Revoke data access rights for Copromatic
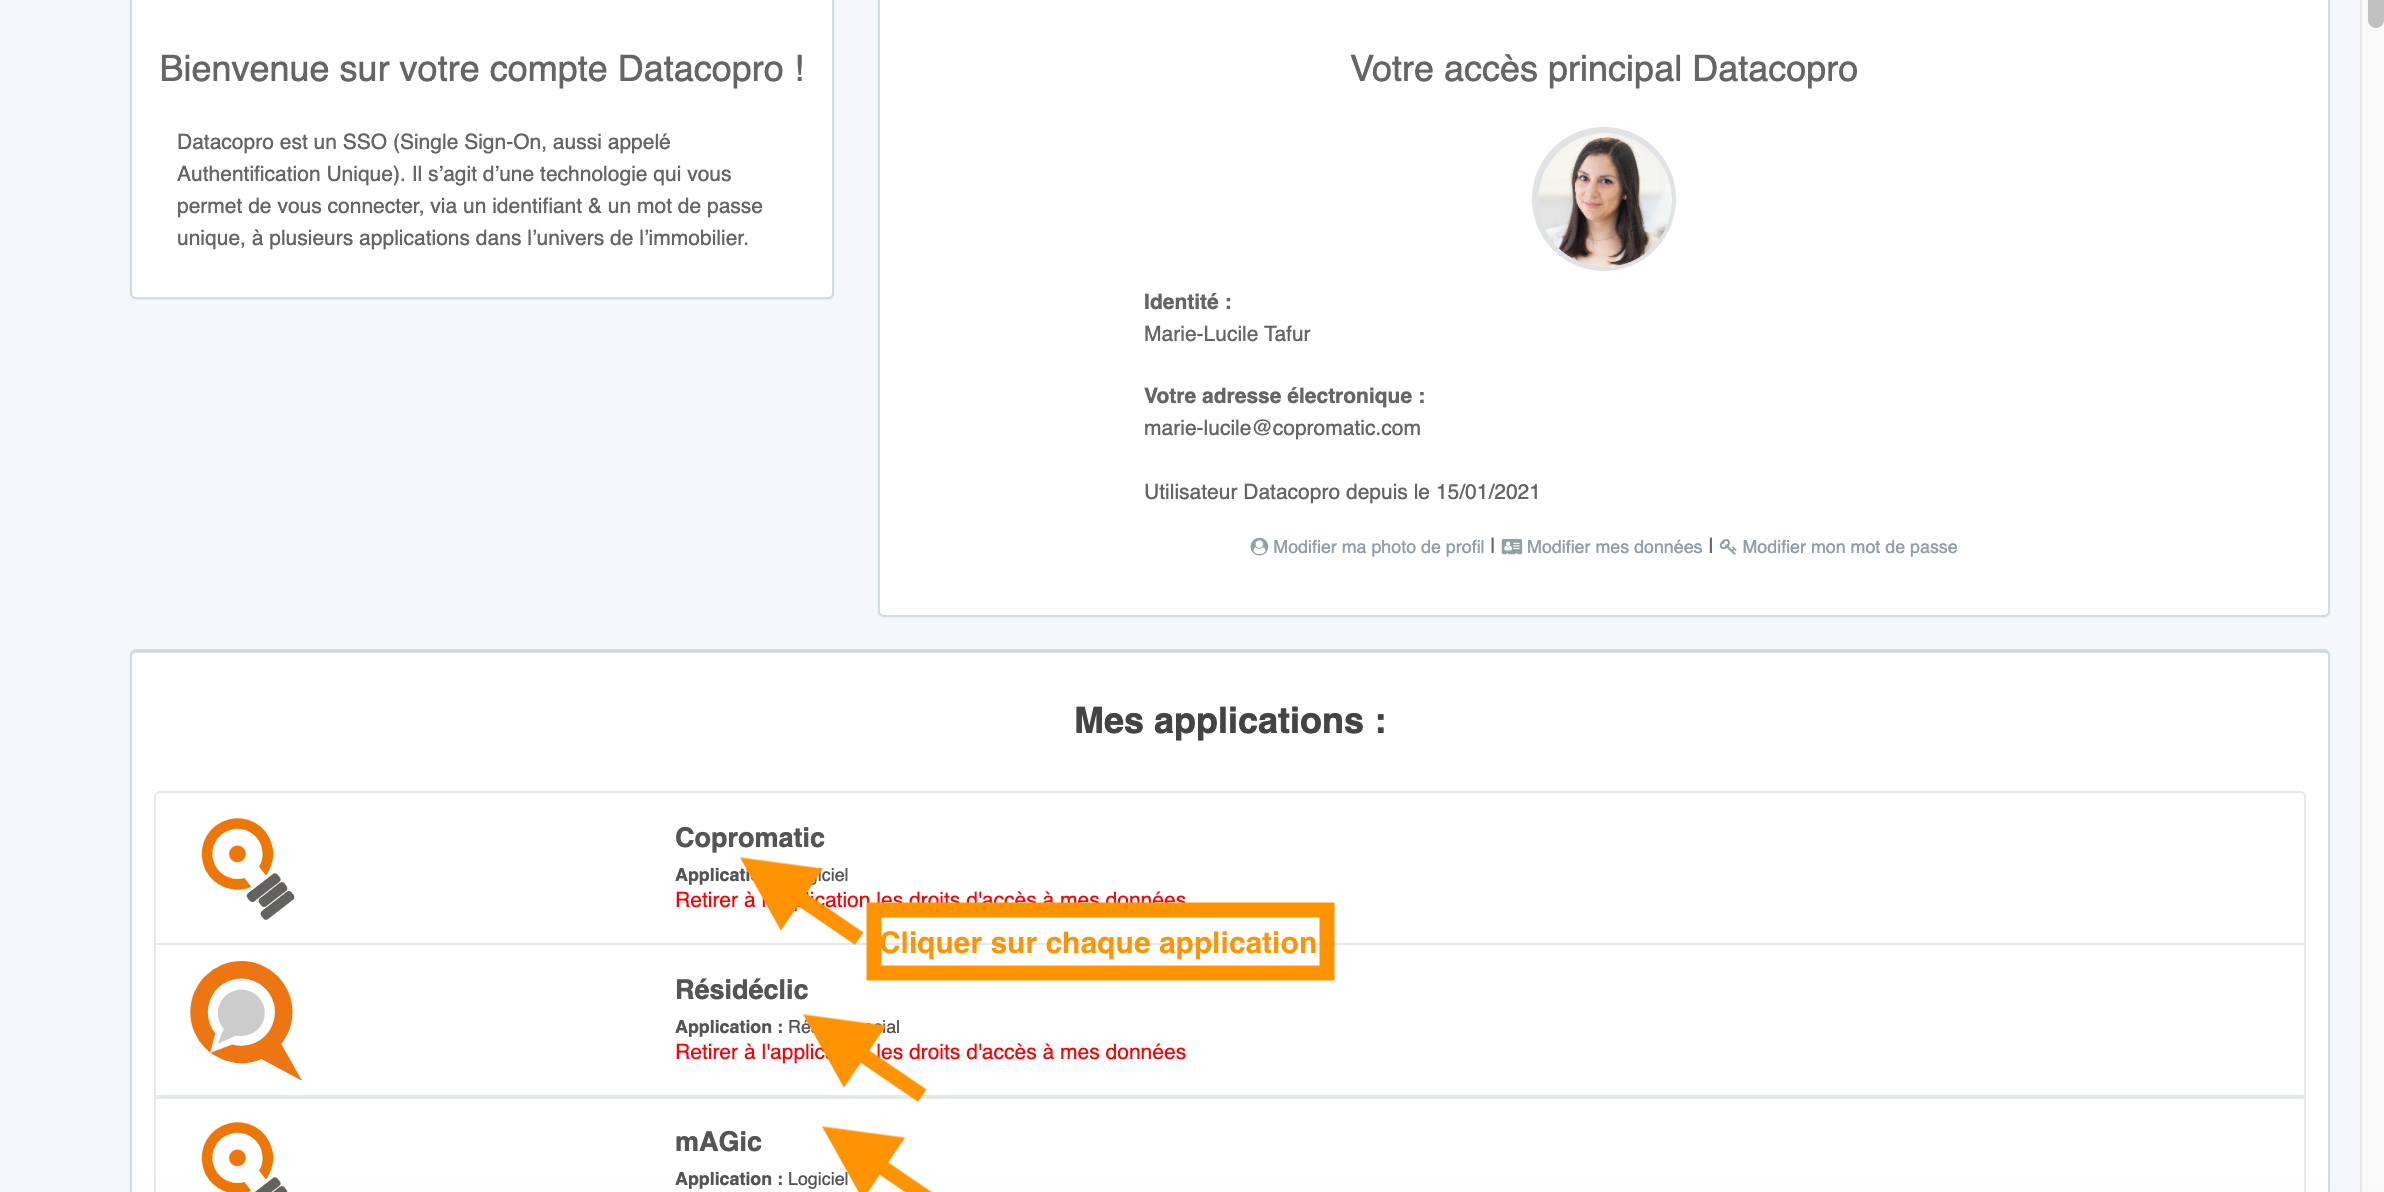 930,900
